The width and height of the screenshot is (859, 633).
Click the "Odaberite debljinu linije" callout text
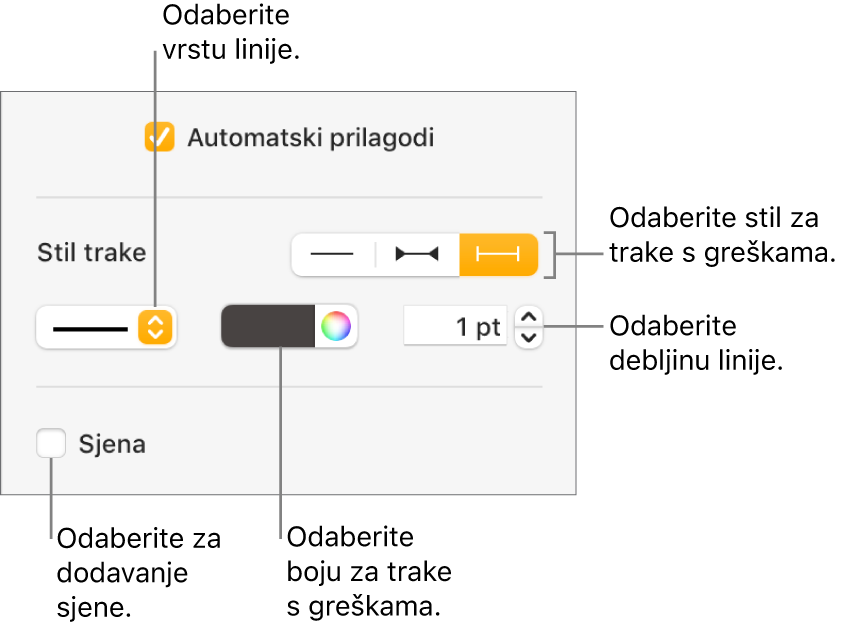coord(694,344)
